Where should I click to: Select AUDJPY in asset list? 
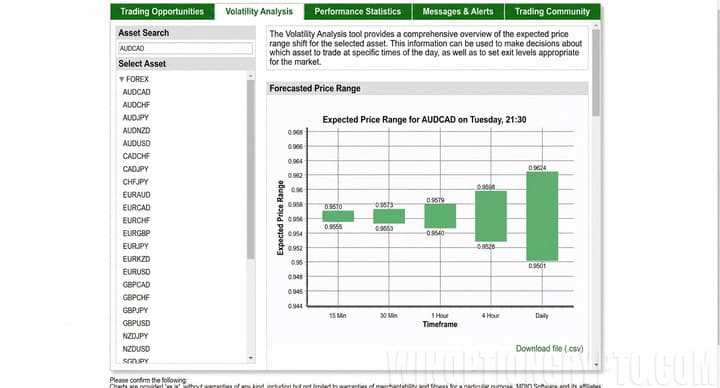(135, 118)
